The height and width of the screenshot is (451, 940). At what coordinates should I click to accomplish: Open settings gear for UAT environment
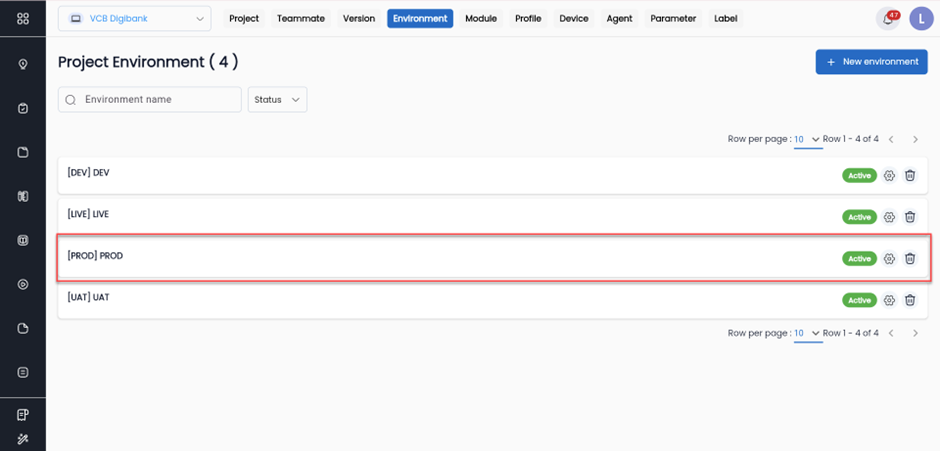point(889,300)
